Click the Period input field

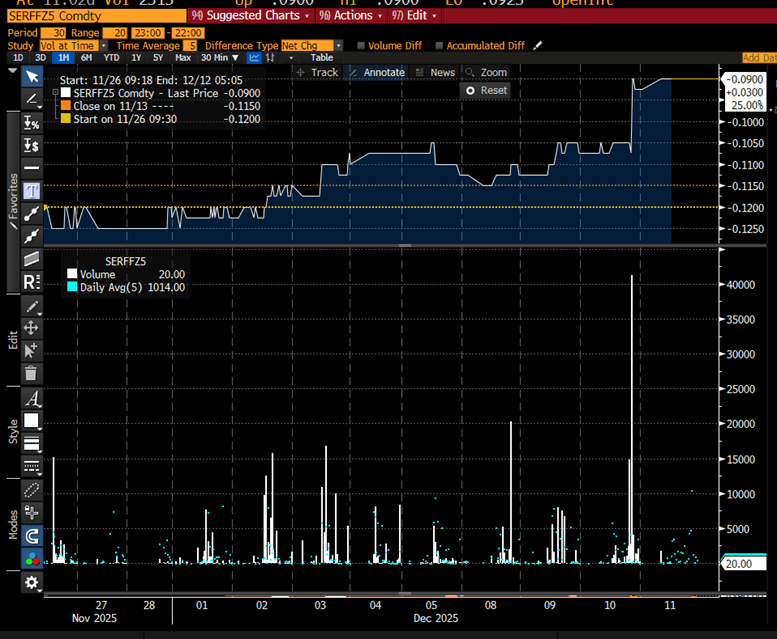click(54, 33)
